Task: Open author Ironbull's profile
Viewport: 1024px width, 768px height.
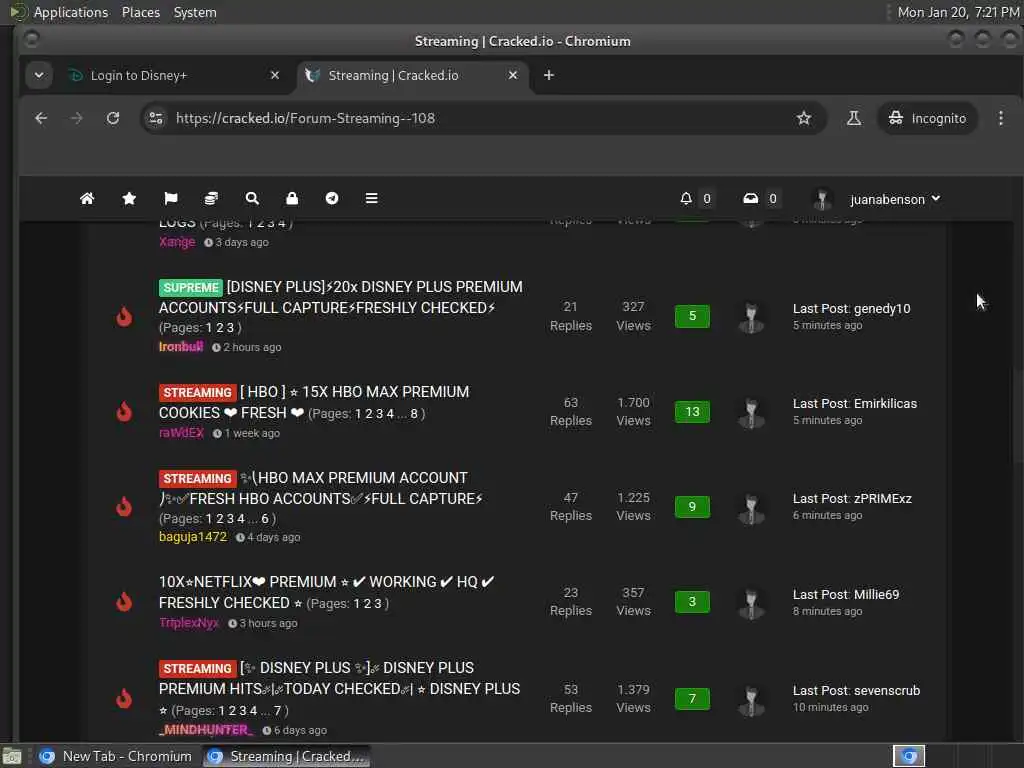Action: pos(181,347)
